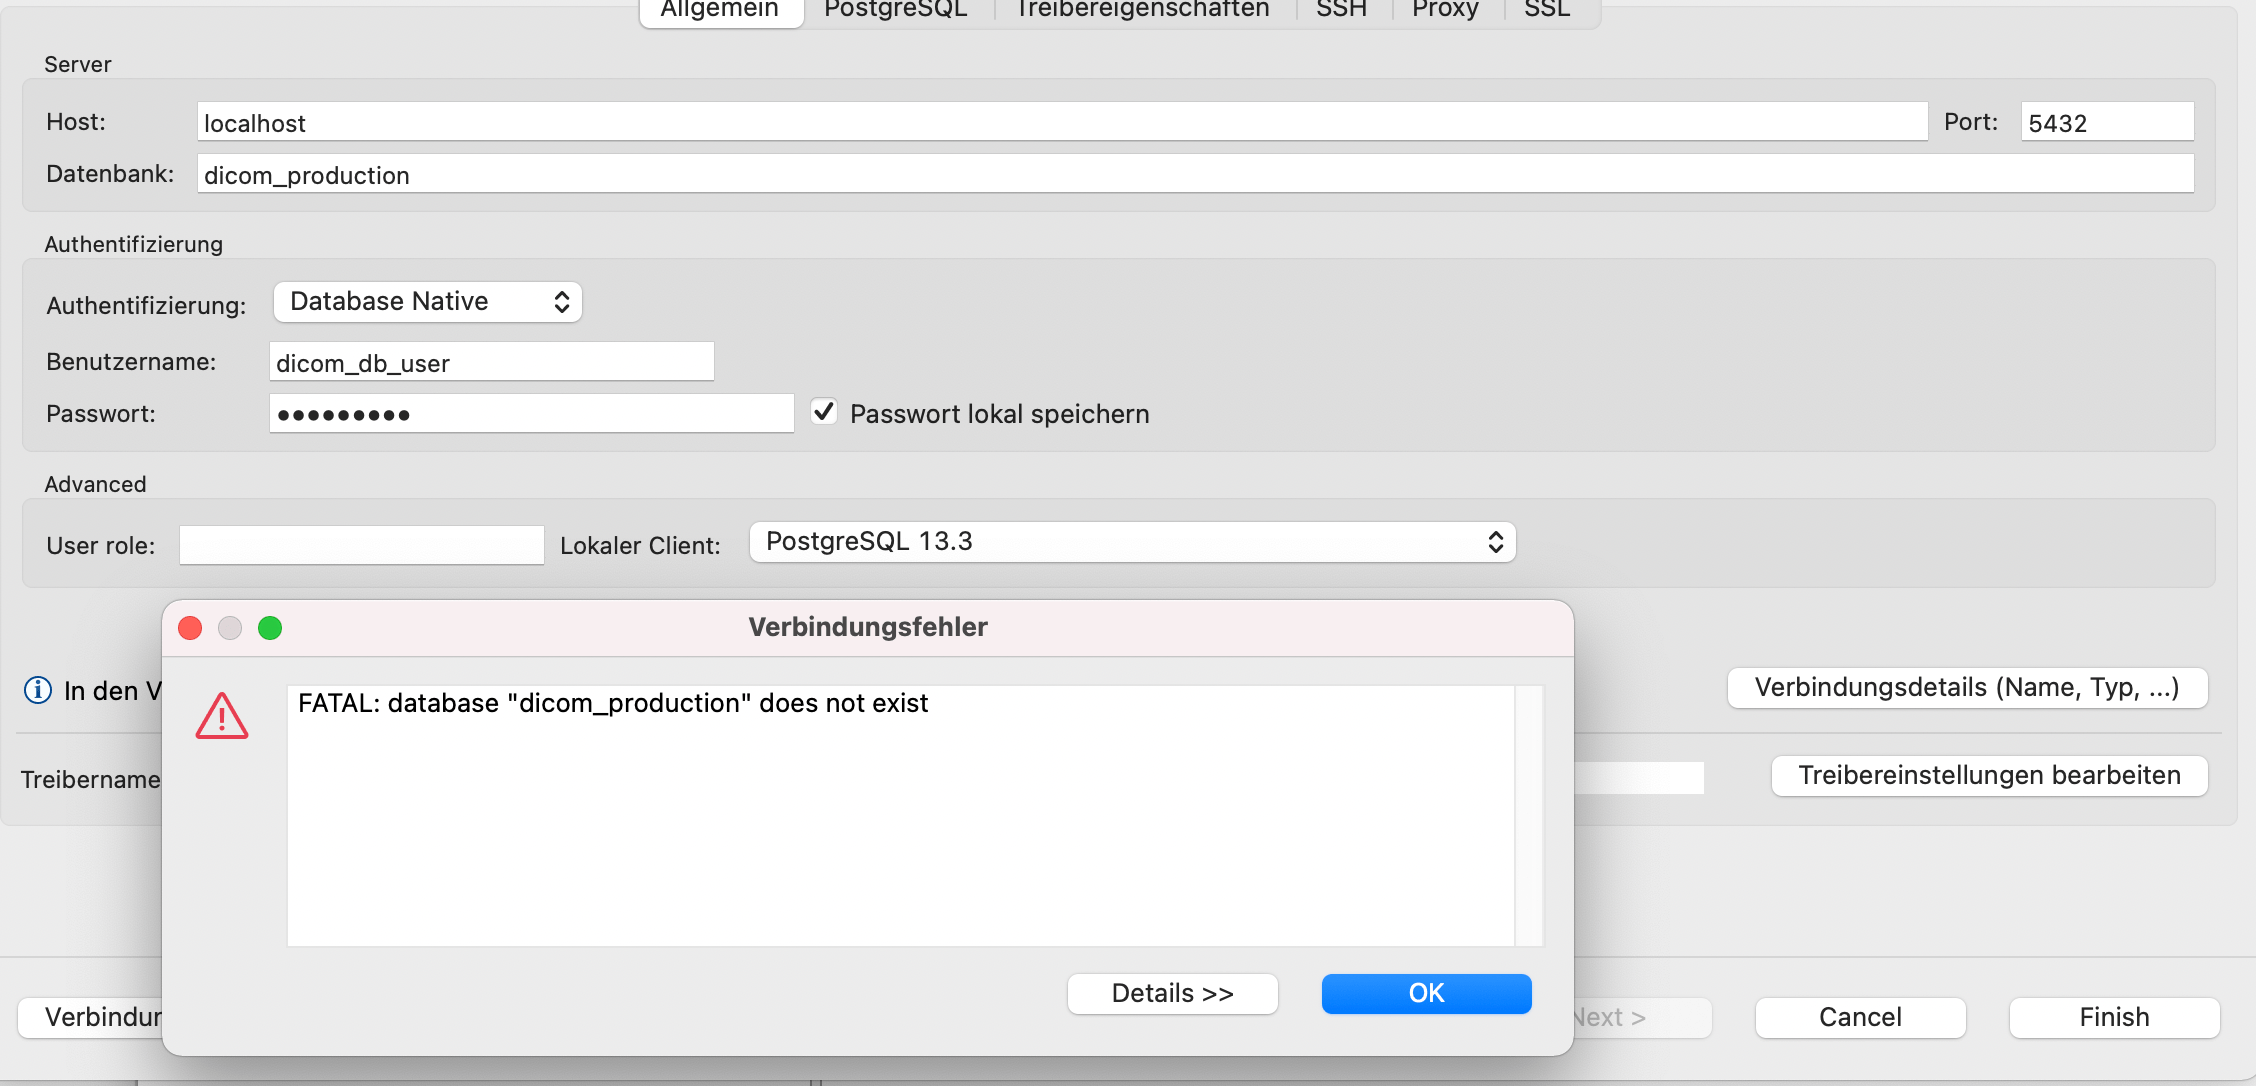Open Treibereinstellungen bearbeiten

(x=1989, y=776)
